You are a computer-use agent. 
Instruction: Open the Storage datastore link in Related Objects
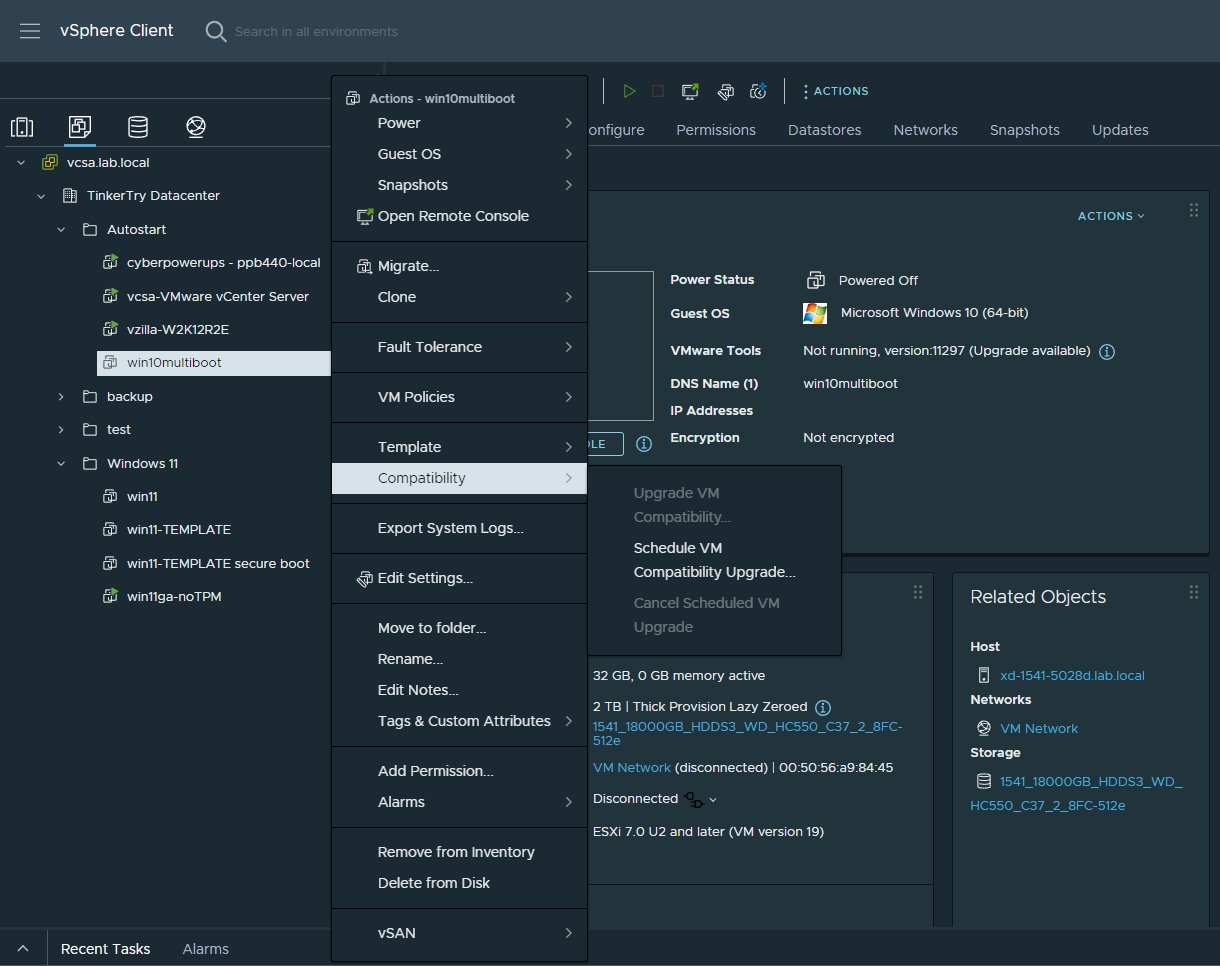(x=1076, y=793)
